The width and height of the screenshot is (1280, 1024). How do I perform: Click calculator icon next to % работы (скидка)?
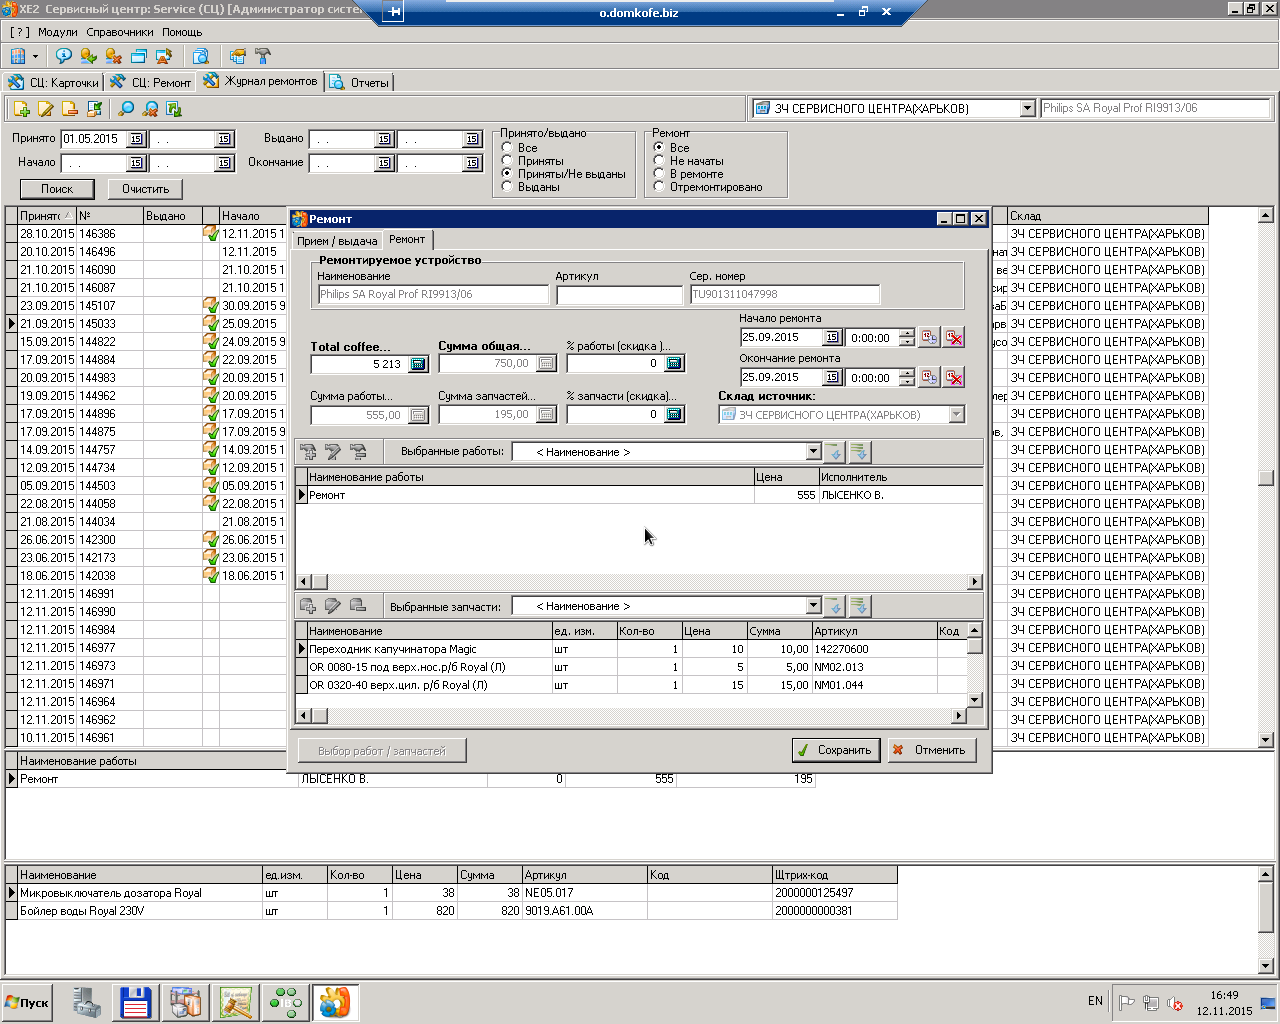pos(674,364)
